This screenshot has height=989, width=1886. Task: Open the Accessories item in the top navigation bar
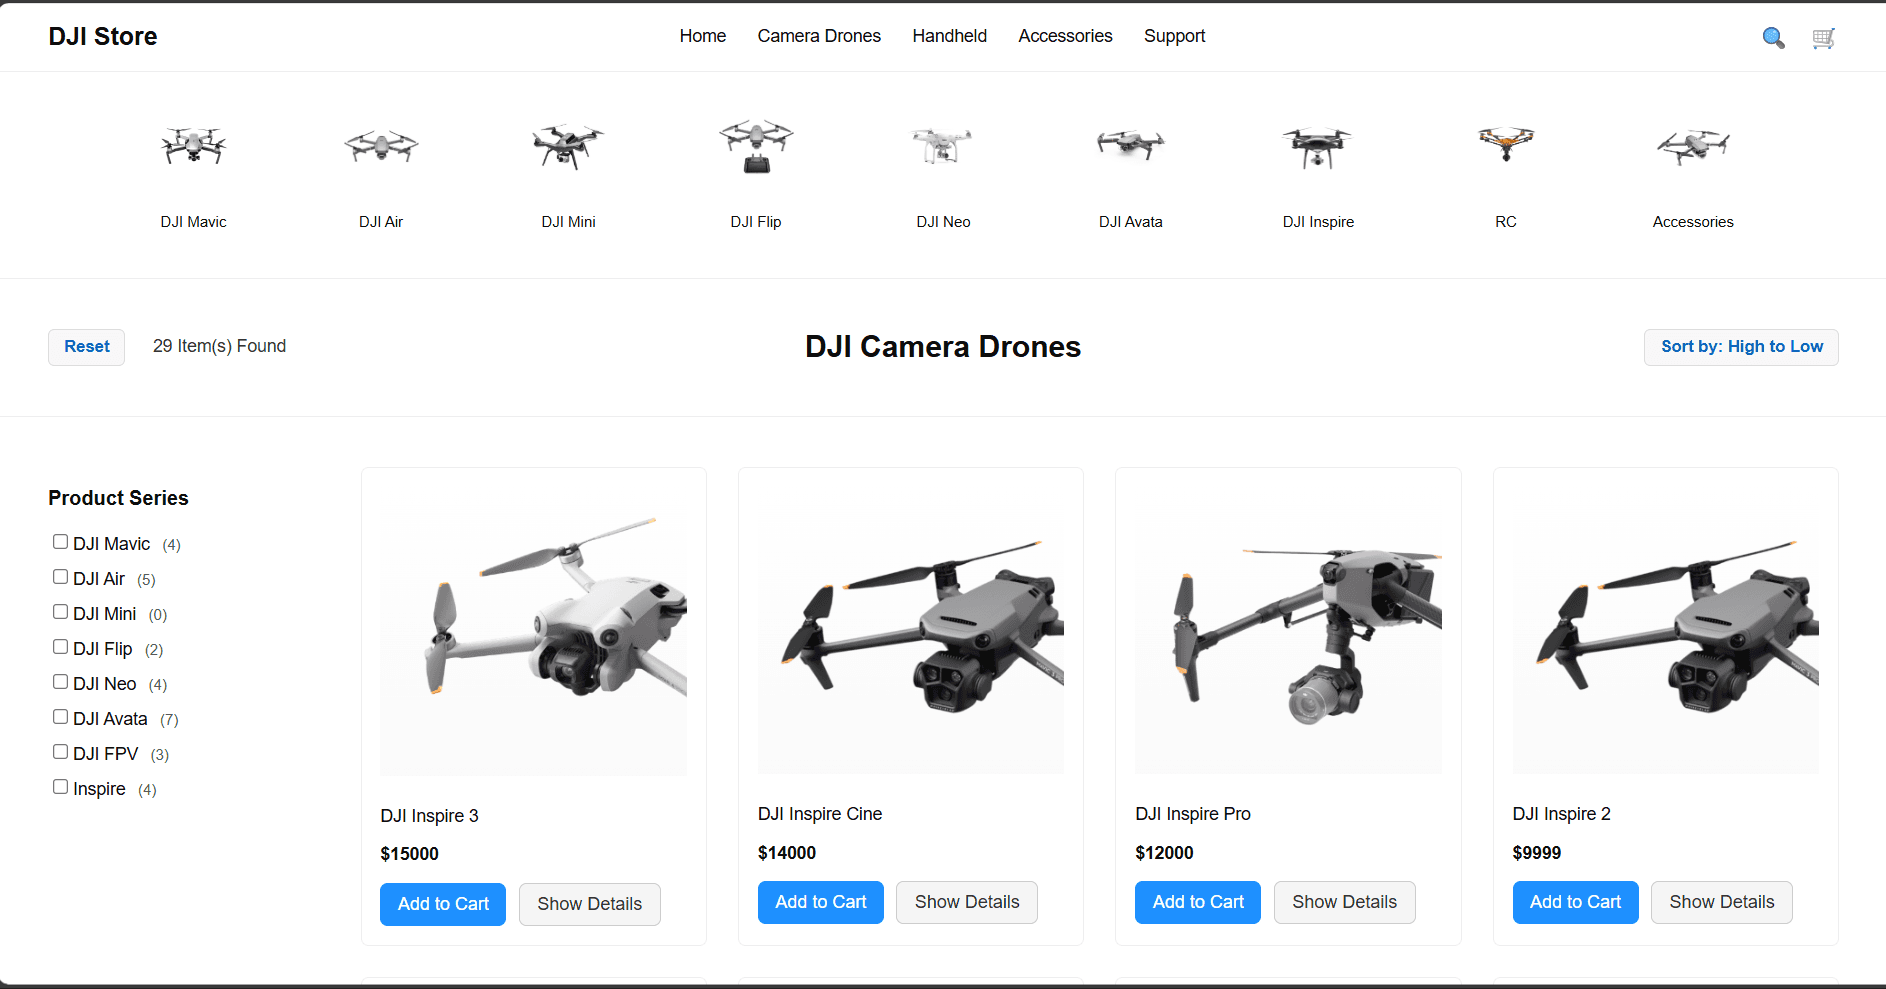click(1065, 36)
